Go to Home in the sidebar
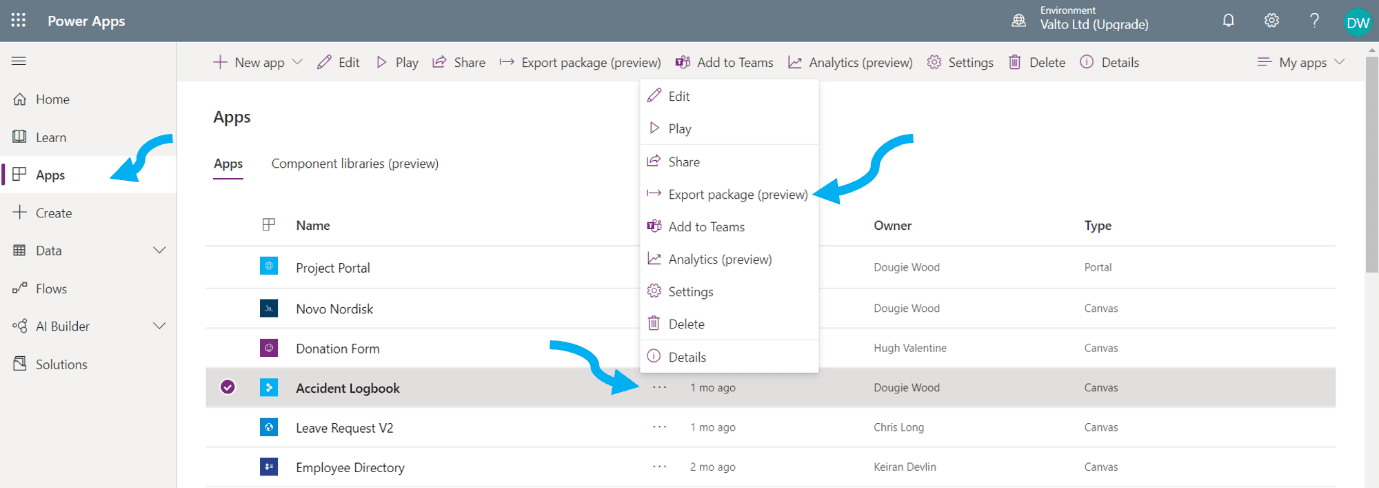1379x488 pixels. [53, 99]
